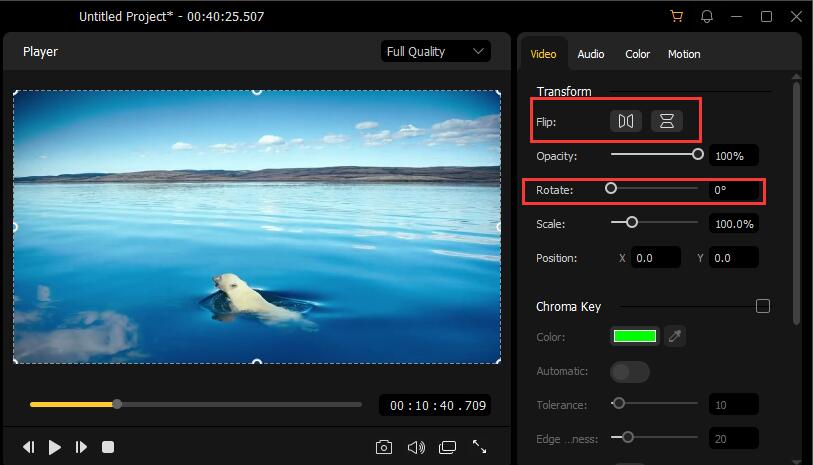Enable the Chroma Key checkbox

(763, 306)
